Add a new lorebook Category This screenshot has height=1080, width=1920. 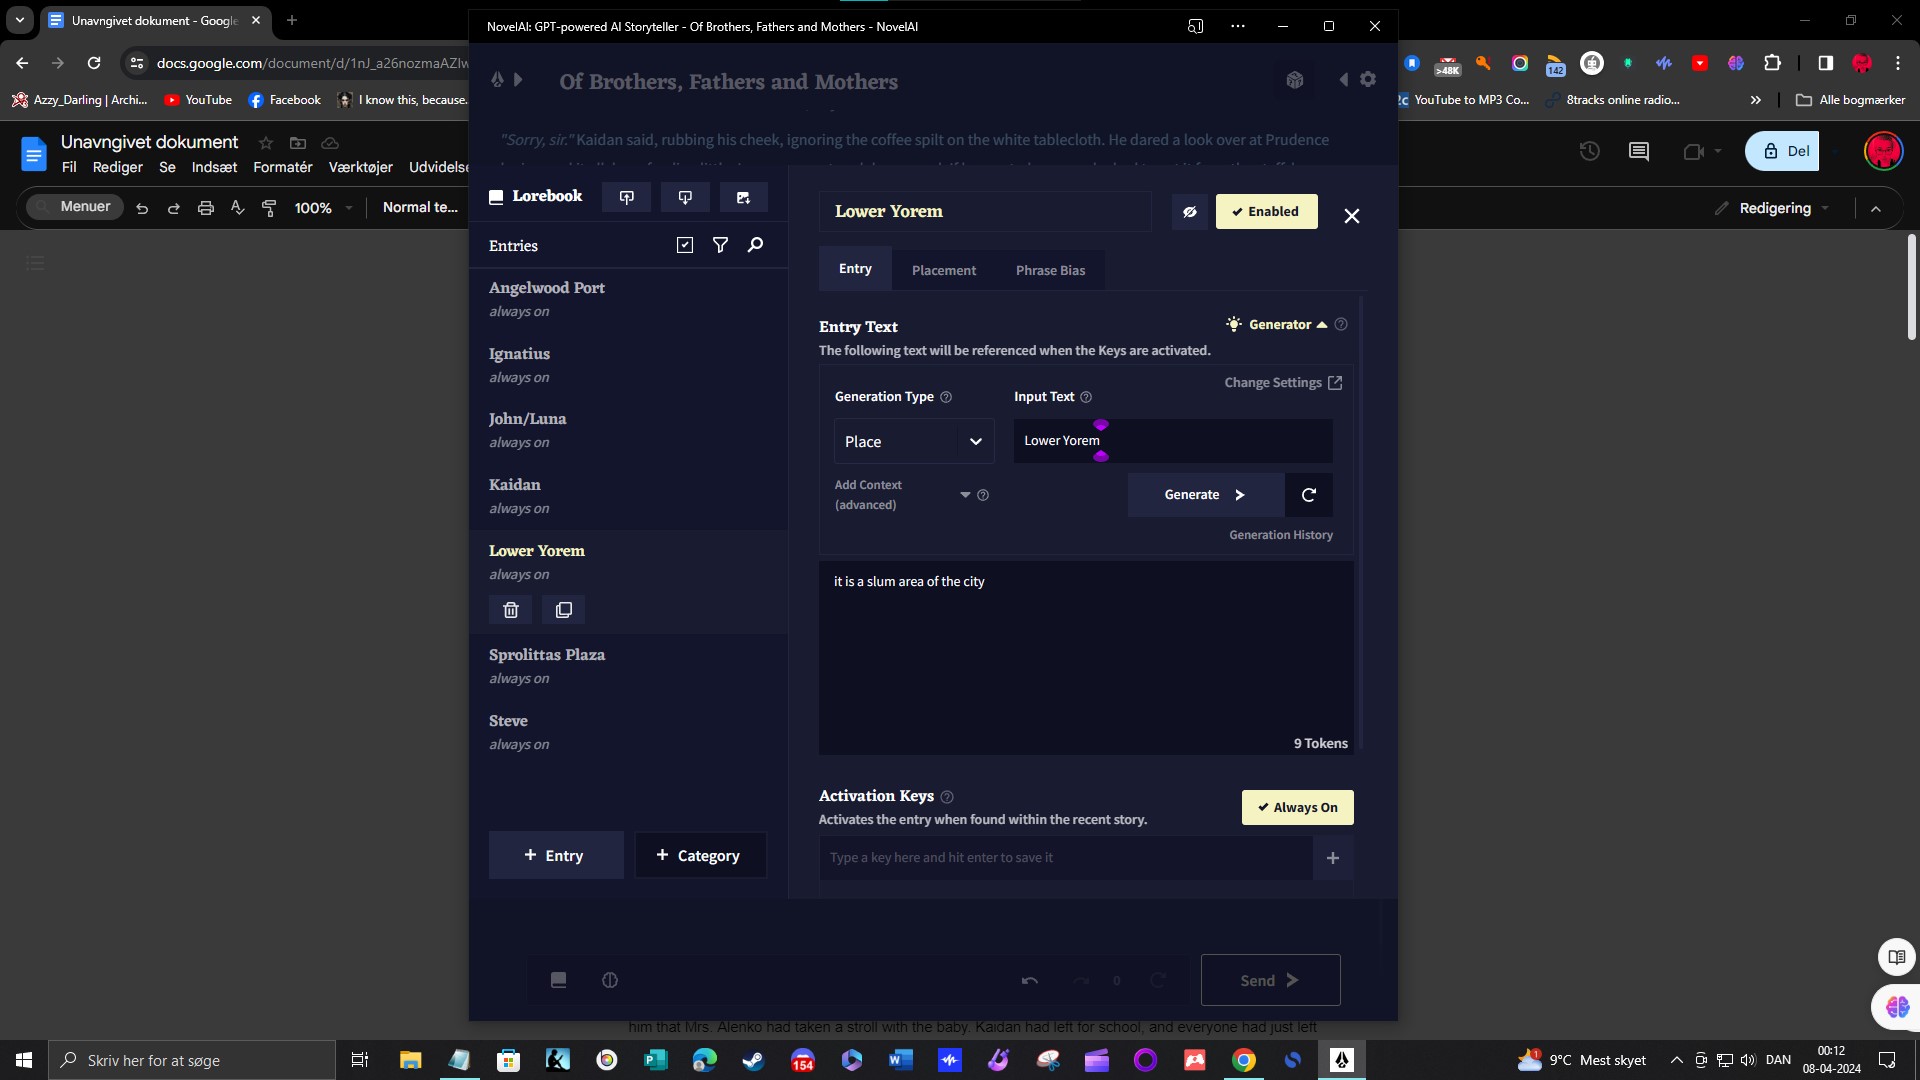point(700,856)
